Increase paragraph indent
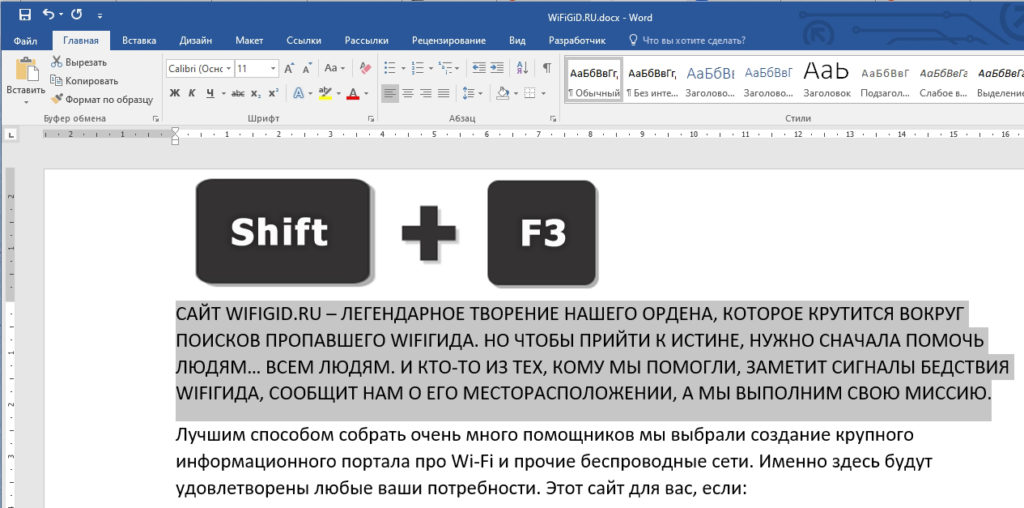Screen dimensions: 1024x508 coord(498,68)
